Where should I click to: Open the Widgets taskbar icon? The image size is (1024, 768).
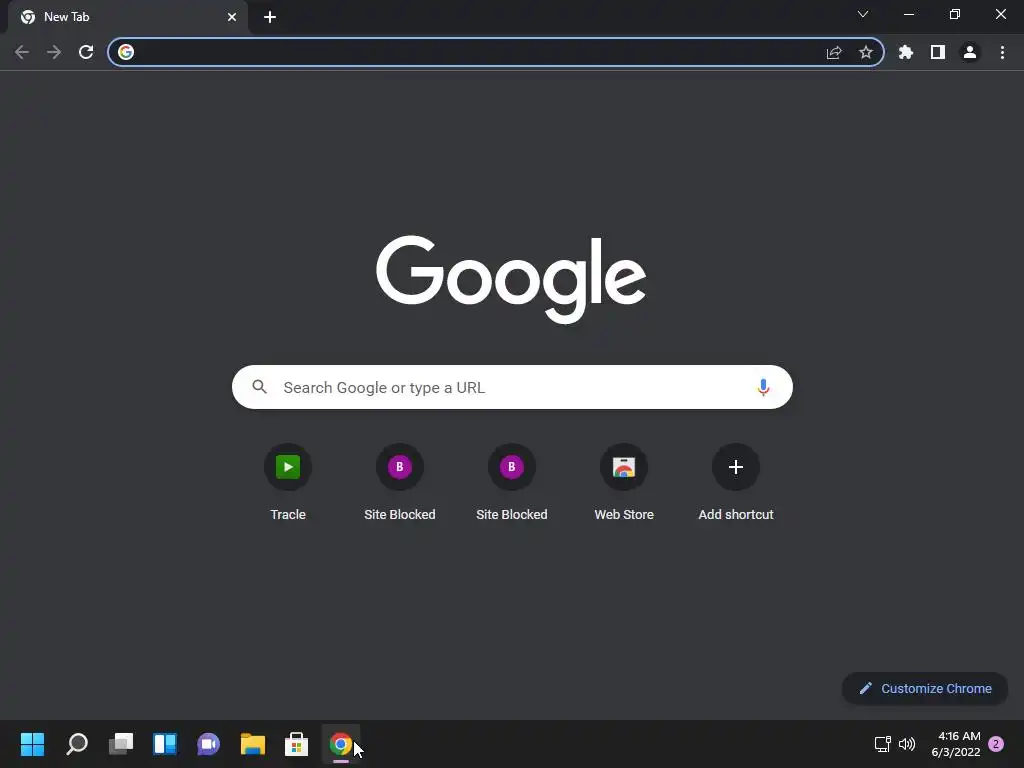click(x=165, y=744)
